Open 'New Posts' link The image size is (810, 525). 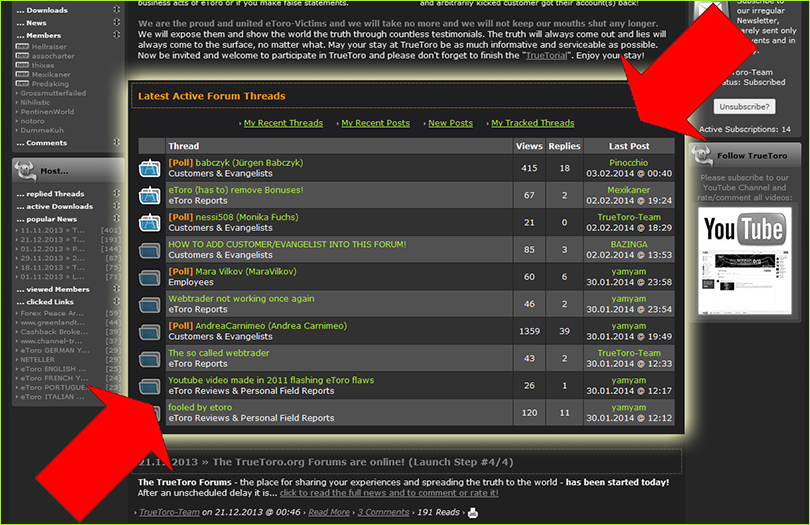click(x=450, y=123)
